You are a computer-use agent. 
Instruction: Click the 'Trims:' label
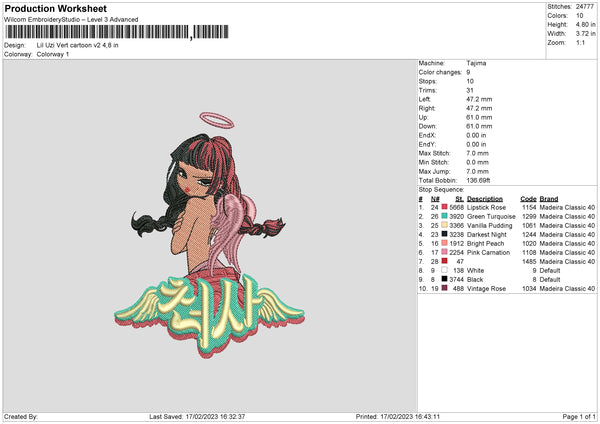(x=427, y=90)
